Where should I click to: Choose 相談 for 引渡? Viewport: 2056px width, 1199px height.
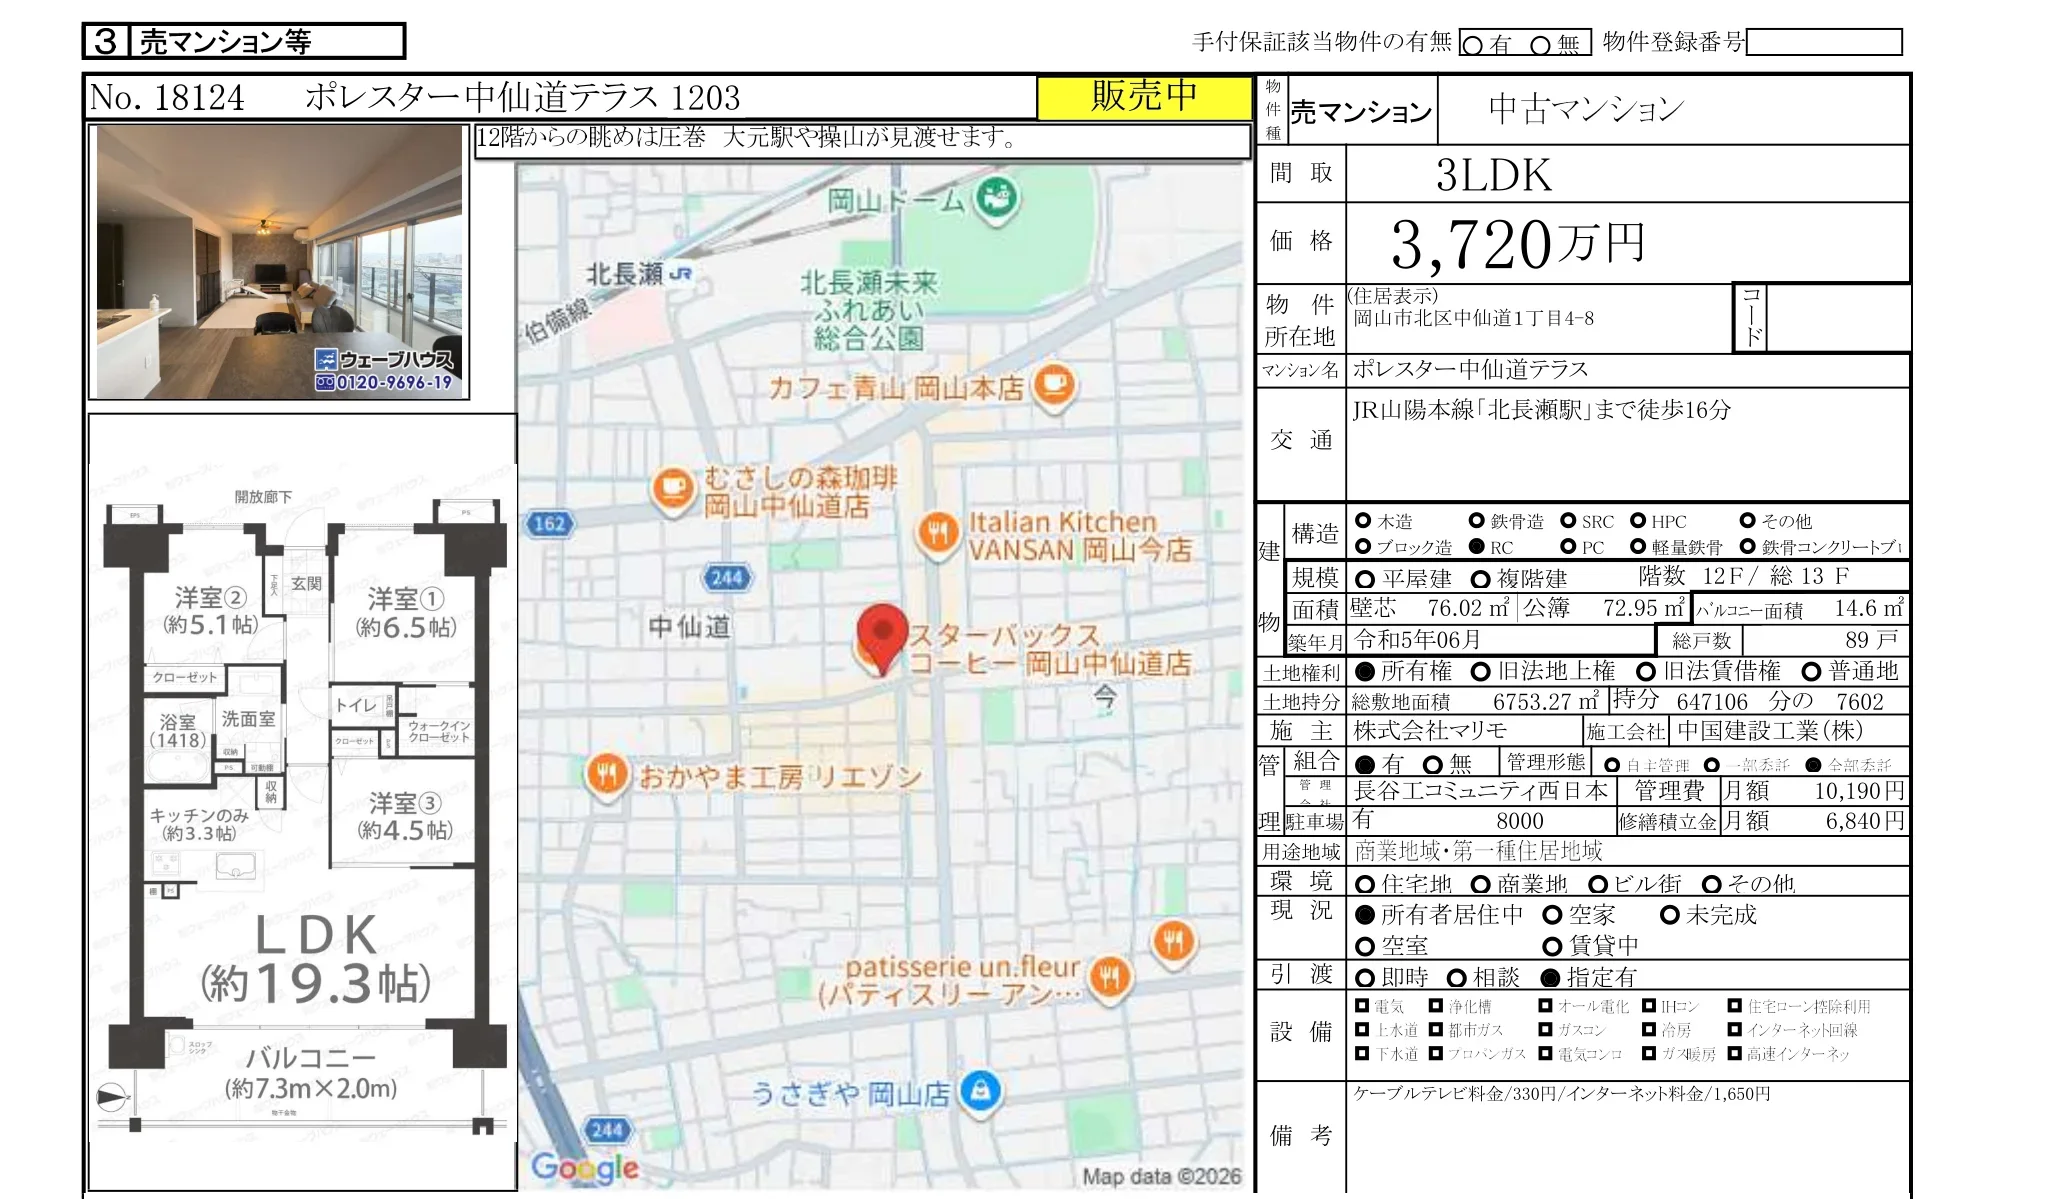click(1457, 978)
